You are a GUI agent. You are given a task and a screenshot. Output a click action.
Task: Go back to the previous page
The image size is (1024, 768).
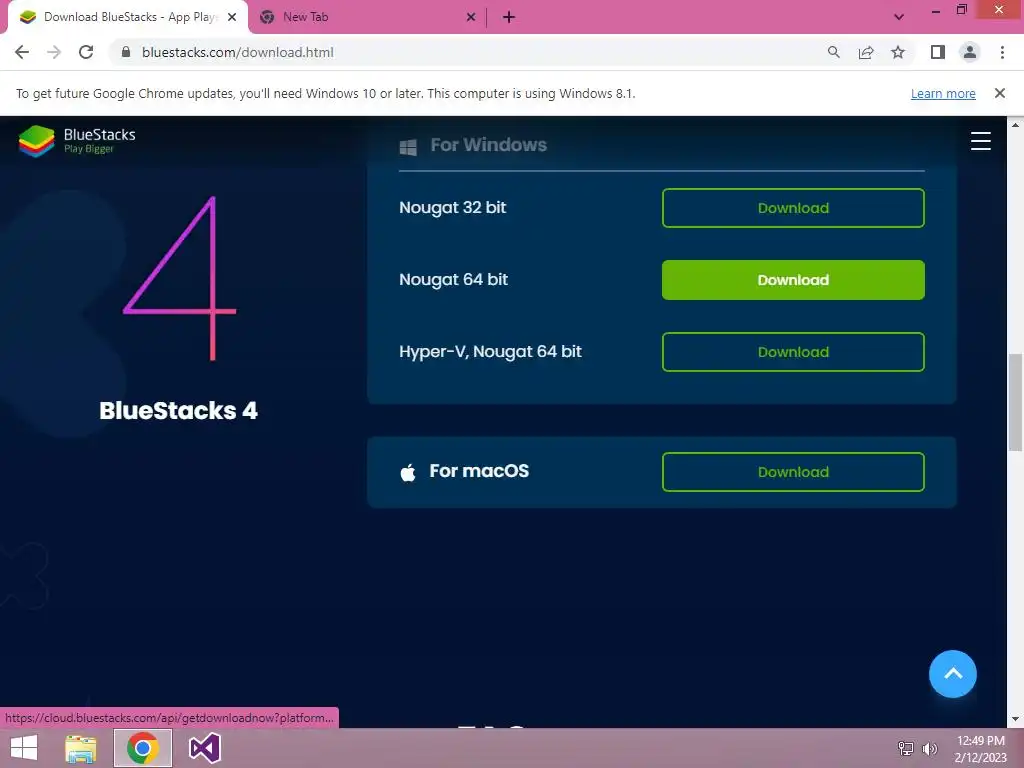(x=22, y=52)
